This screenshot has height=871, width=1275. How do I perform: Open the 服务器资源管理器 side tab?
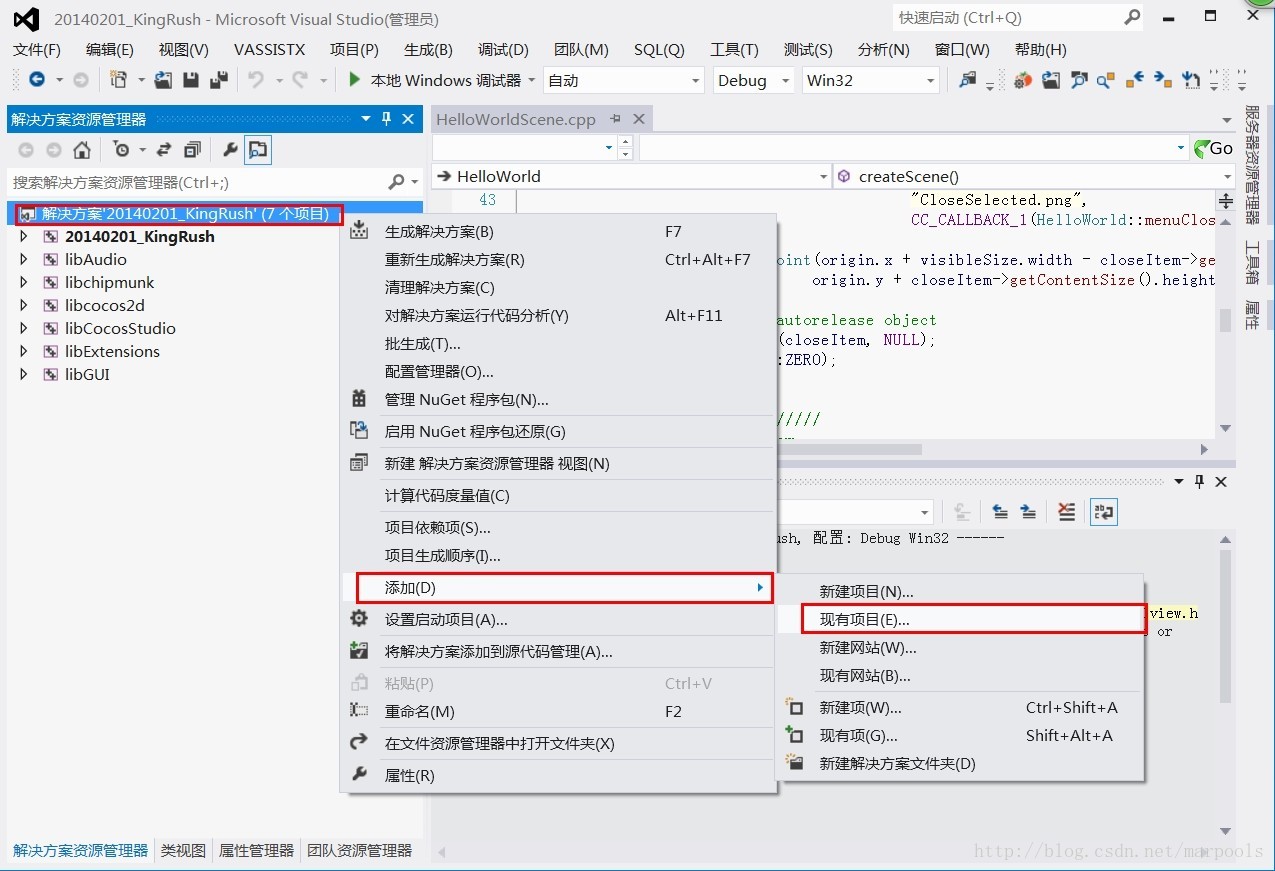[x=1252, y=166]
